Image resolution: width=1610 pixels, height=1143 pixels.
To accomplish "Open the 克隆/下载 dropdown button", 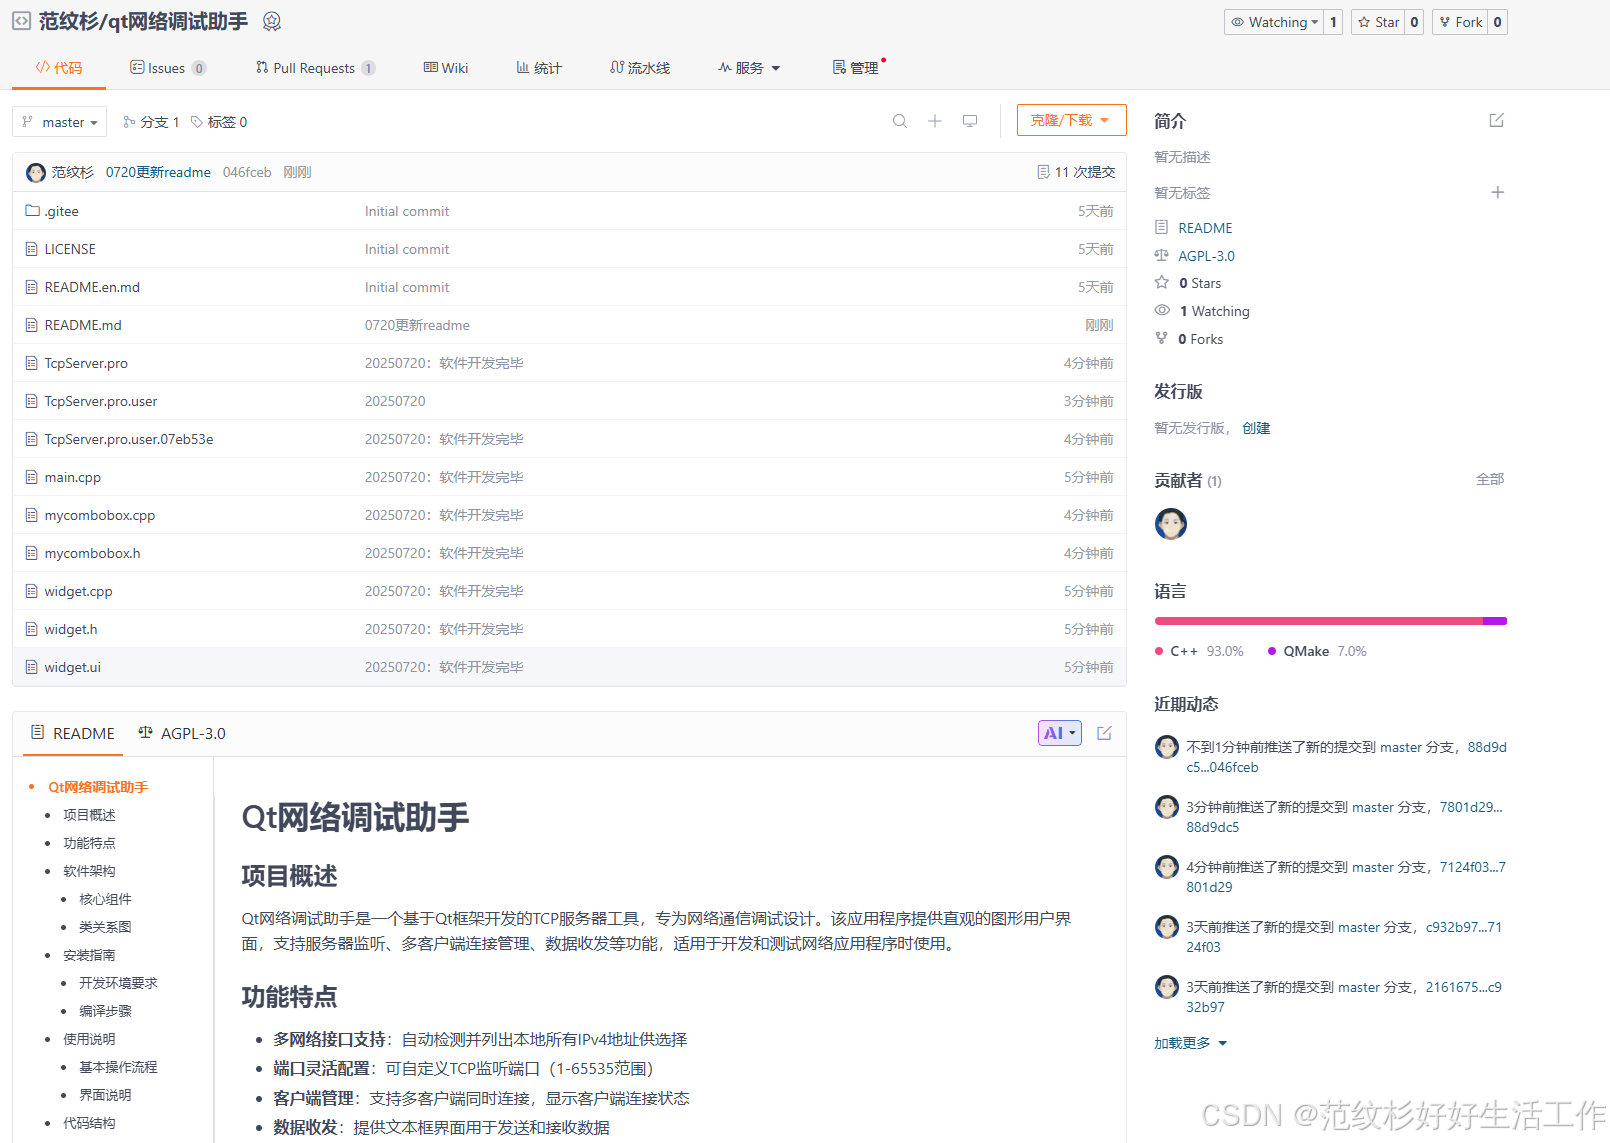I will point(1071,120).
